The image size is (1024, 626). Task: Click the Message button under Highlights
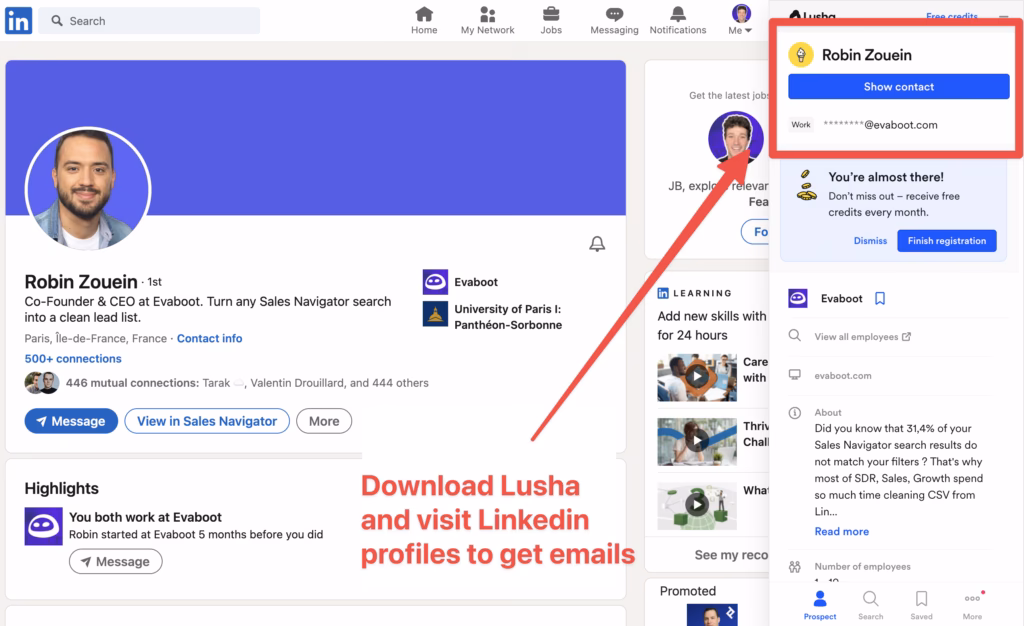click(x=116, y=561)
